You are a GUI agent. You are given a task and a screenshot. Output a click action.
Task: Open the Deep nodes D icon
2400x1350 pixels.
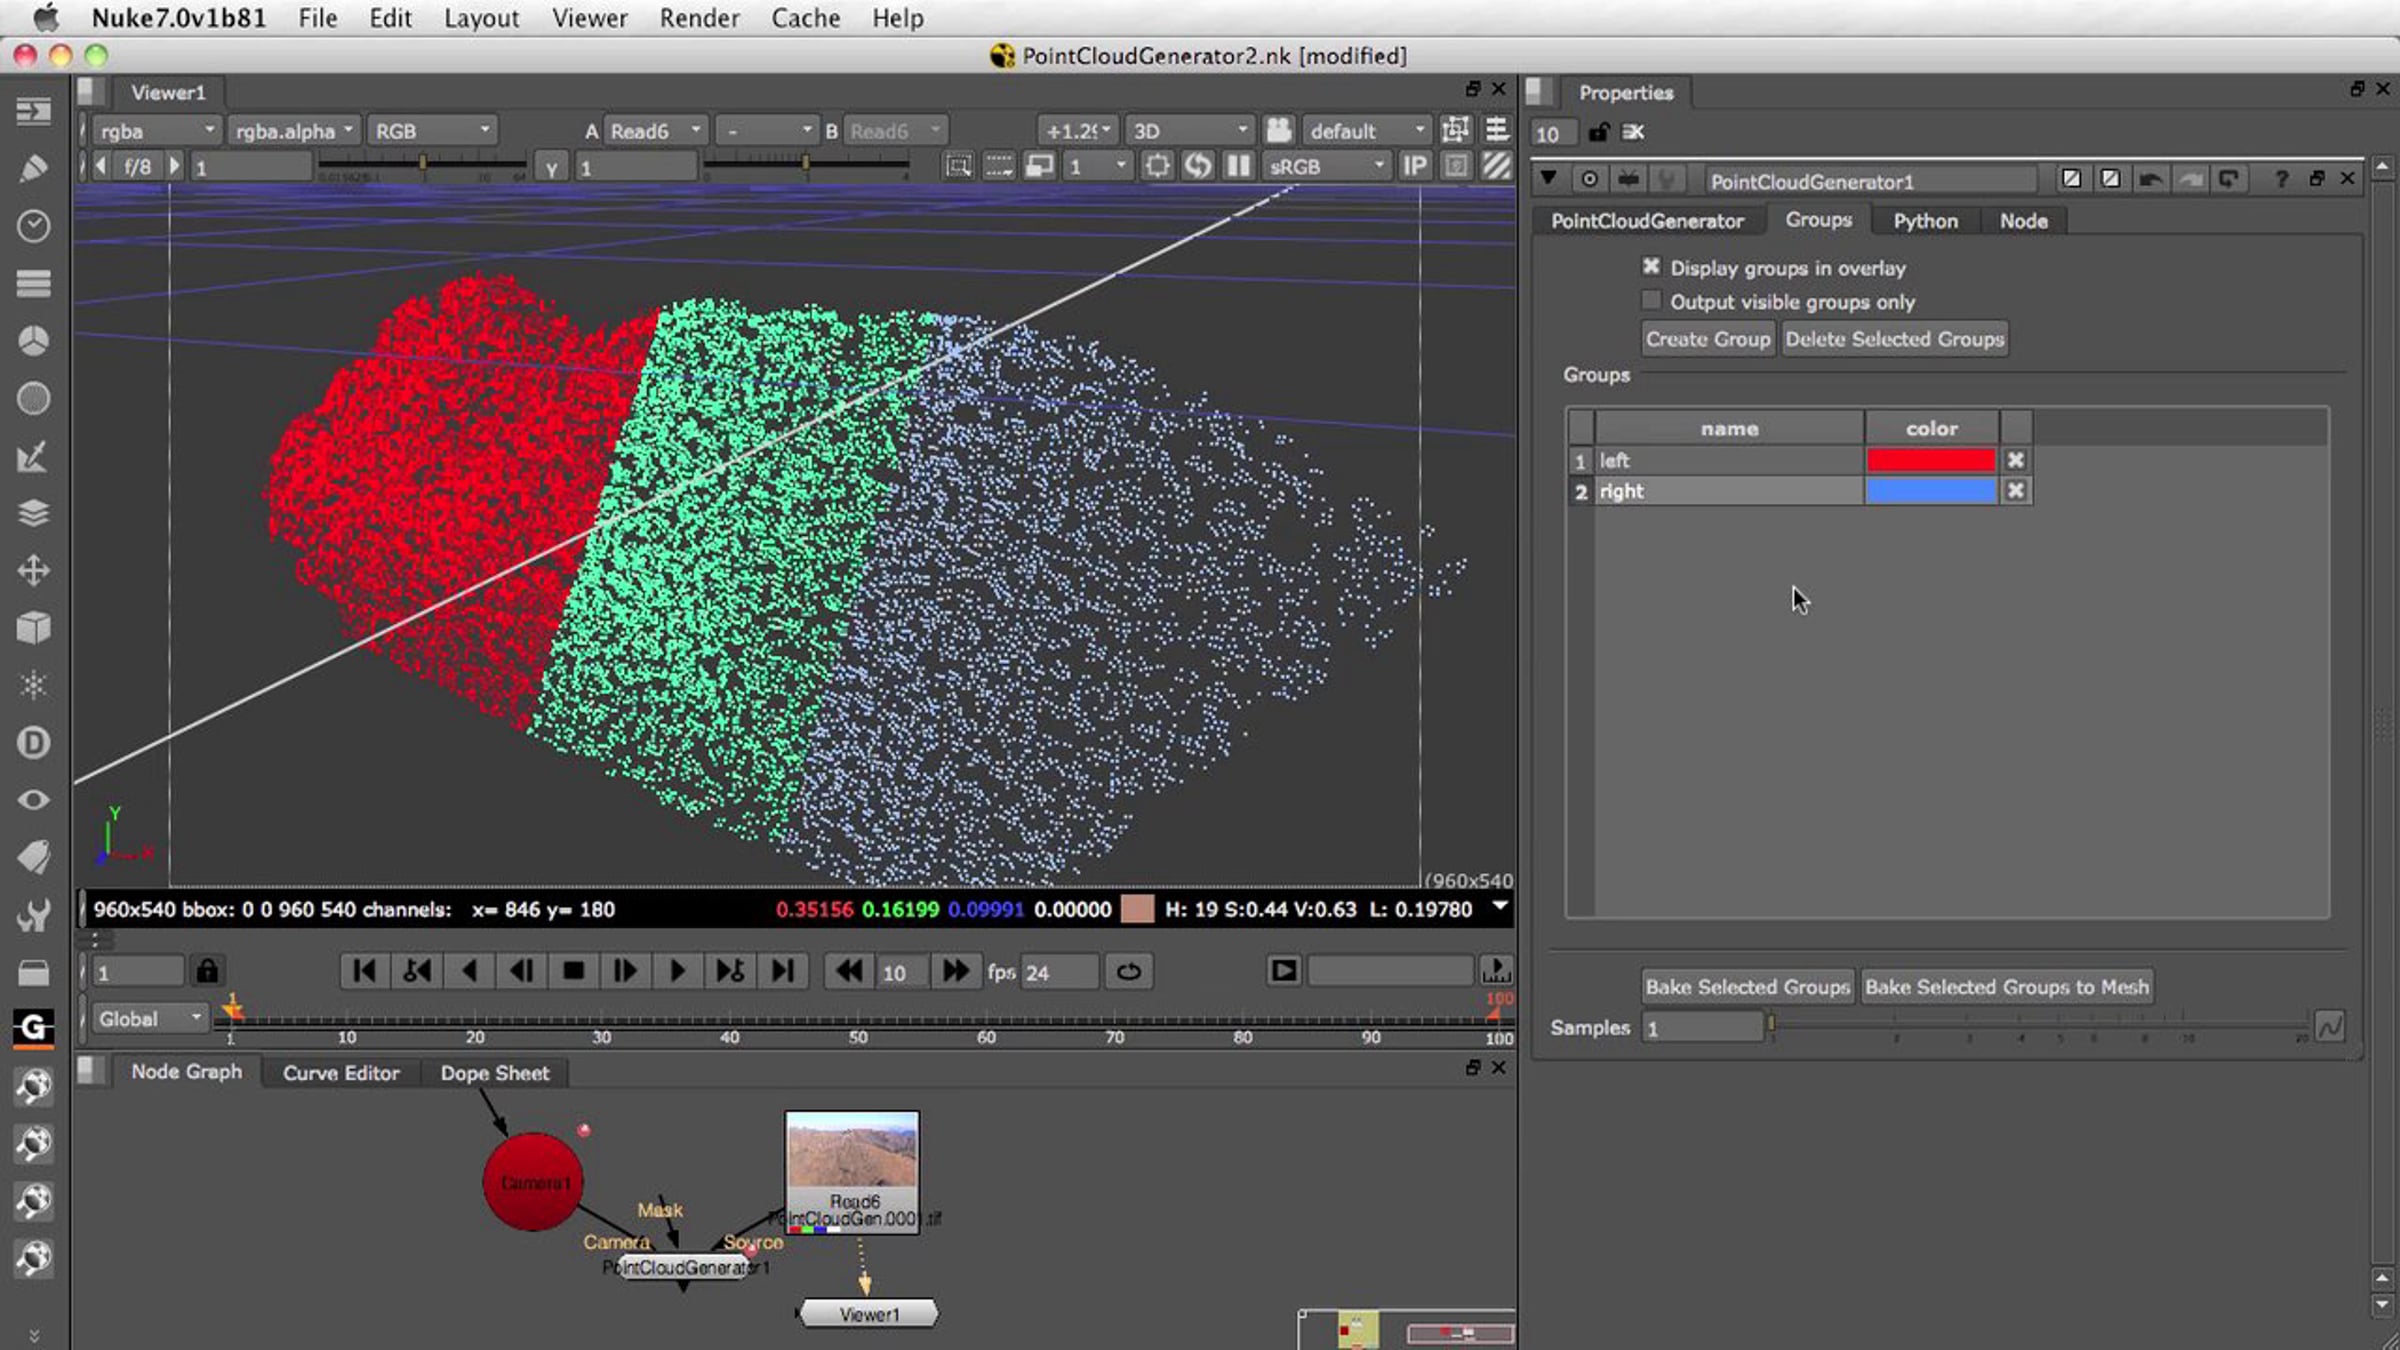(33, 743)
